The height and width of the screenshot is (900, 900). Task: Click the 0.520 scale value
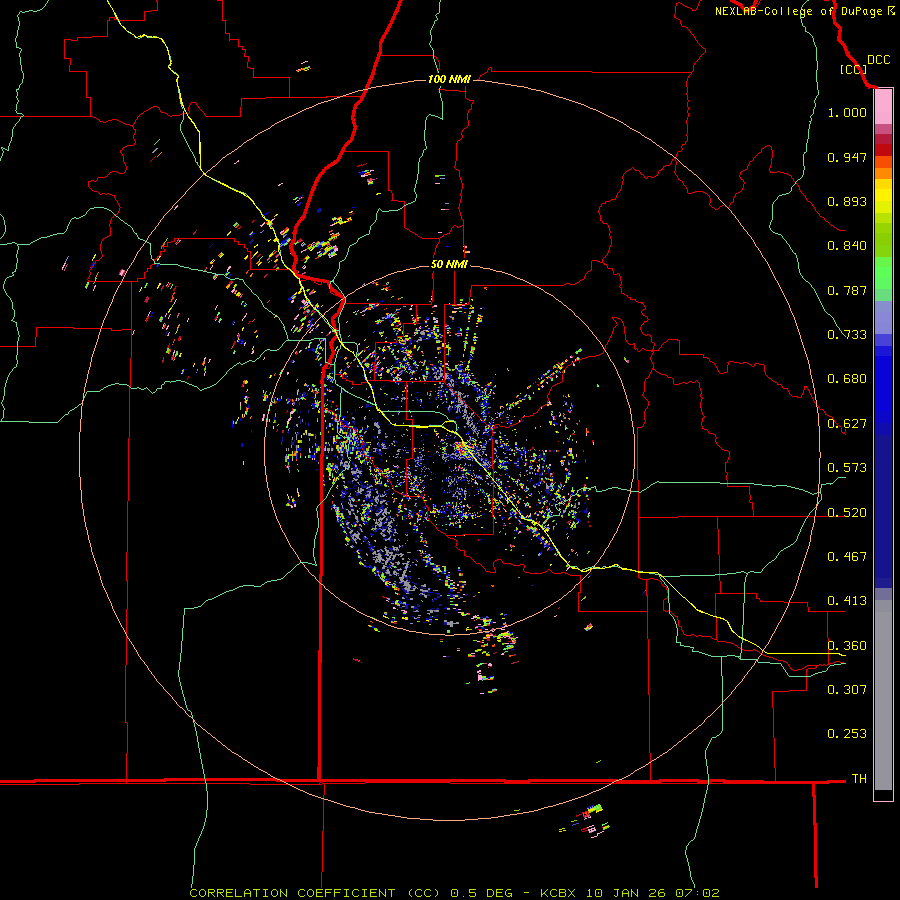[x=847, y=513]
